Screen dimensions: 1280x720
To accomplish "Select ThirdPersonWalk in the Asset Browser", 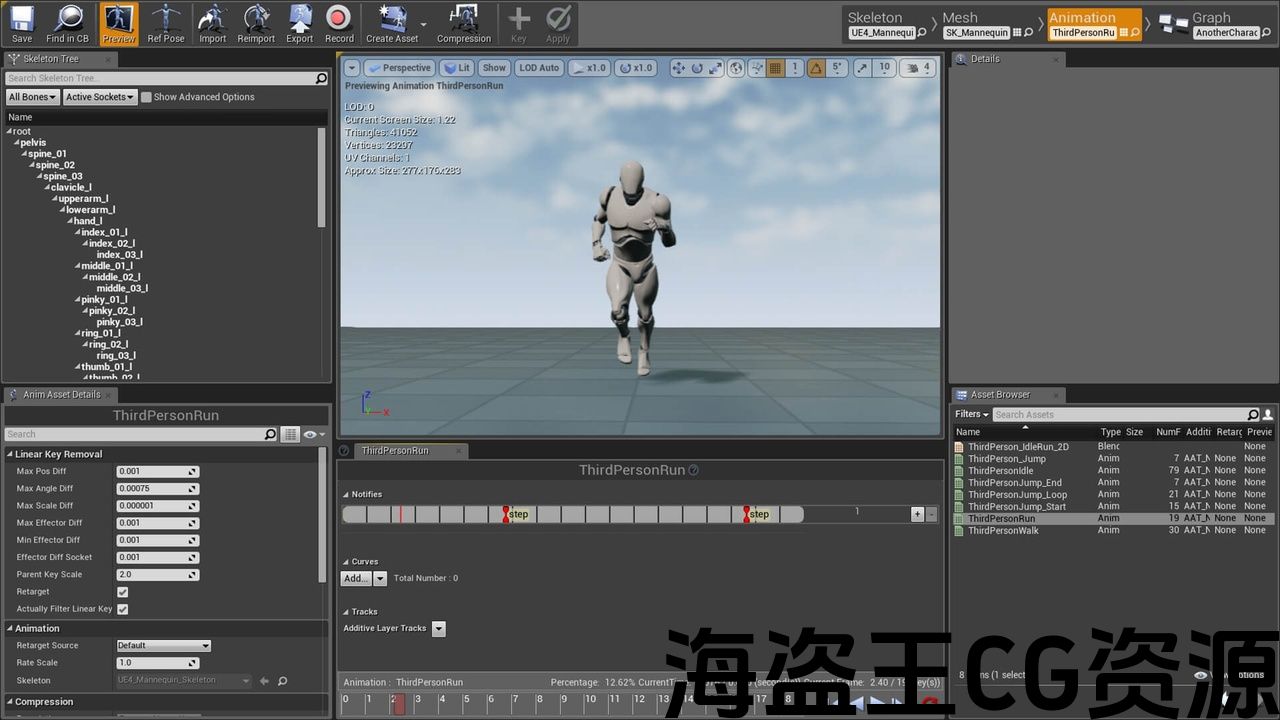I will click(1003, 531).
